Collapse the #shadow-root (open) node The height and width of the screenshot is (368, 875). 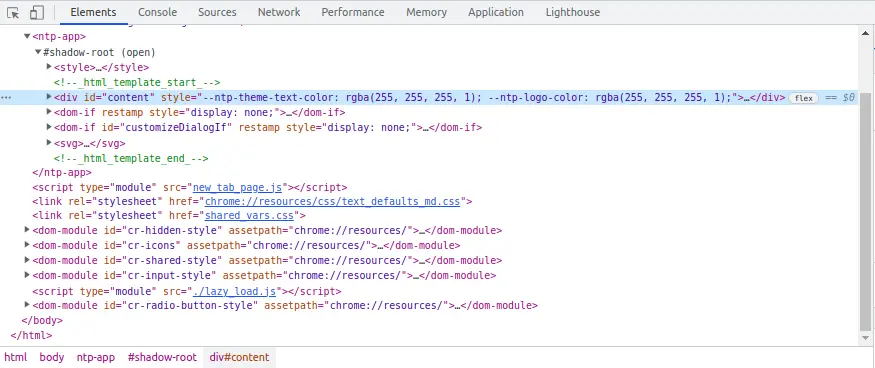[x=38, y=52]
